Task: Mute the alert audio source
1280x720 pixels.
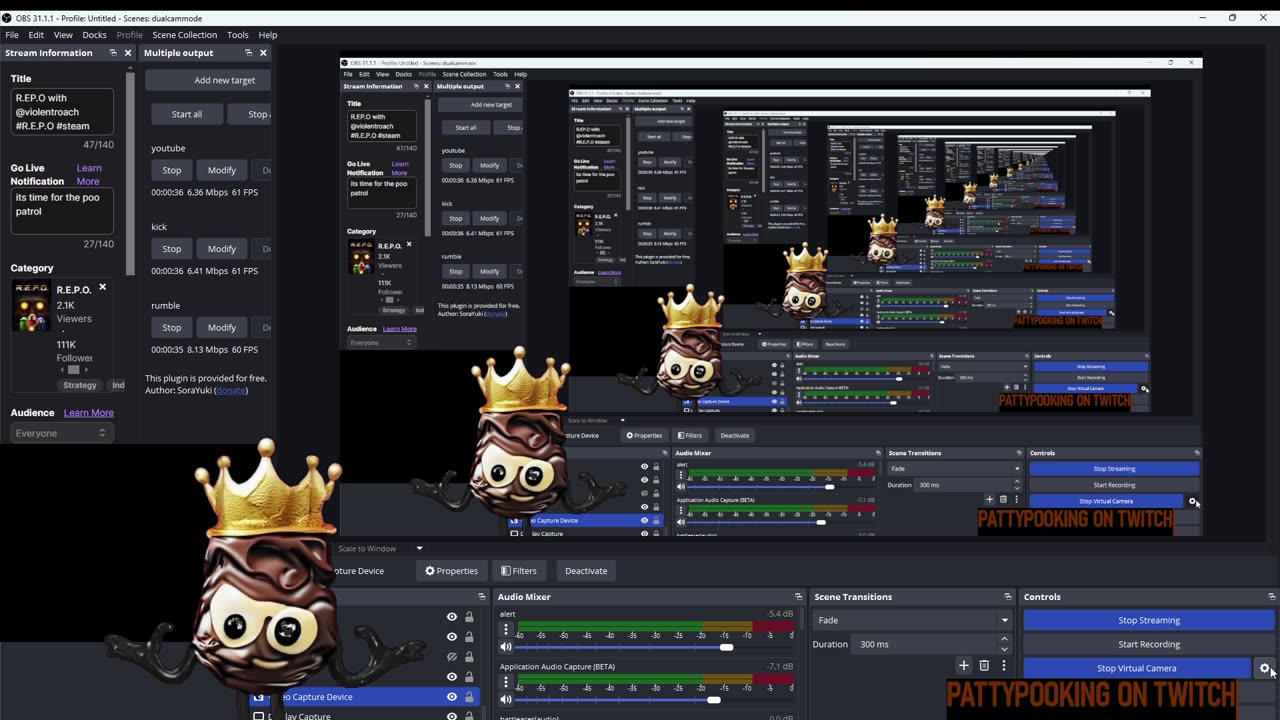Action: pos(506,647)
